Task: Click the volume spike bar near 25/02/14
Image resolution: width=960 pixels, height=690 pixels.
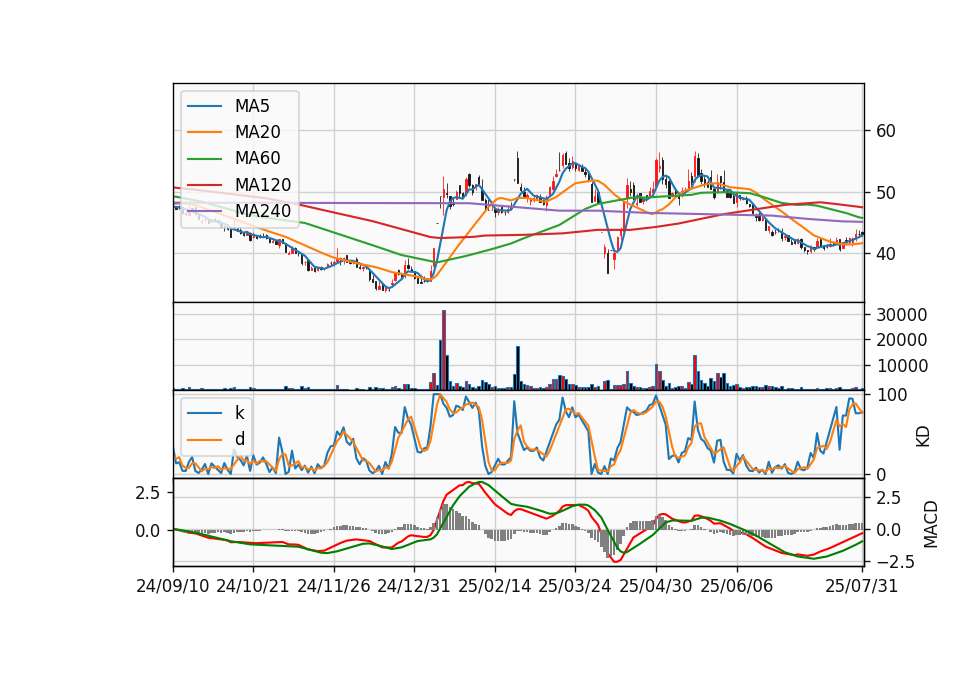Action: pos(518,368)
